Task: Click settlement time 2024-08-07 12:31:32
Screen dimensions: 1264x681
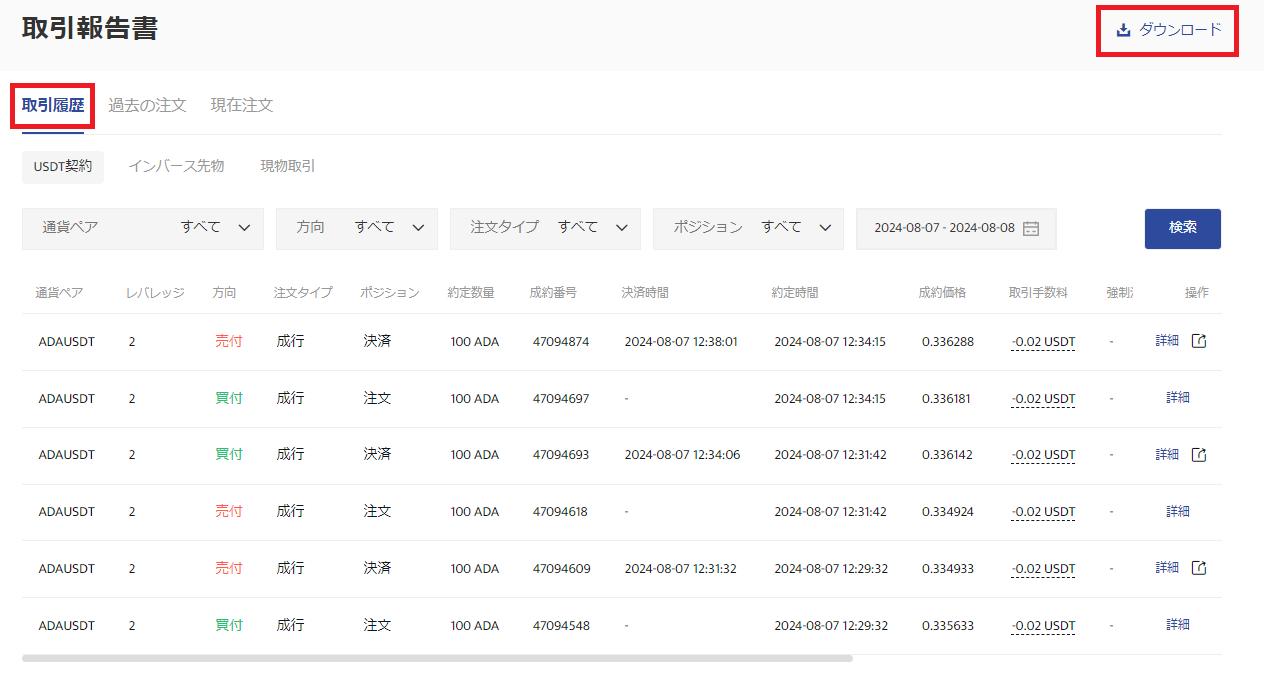Action: pyautogui.click(x=680, y=569)
